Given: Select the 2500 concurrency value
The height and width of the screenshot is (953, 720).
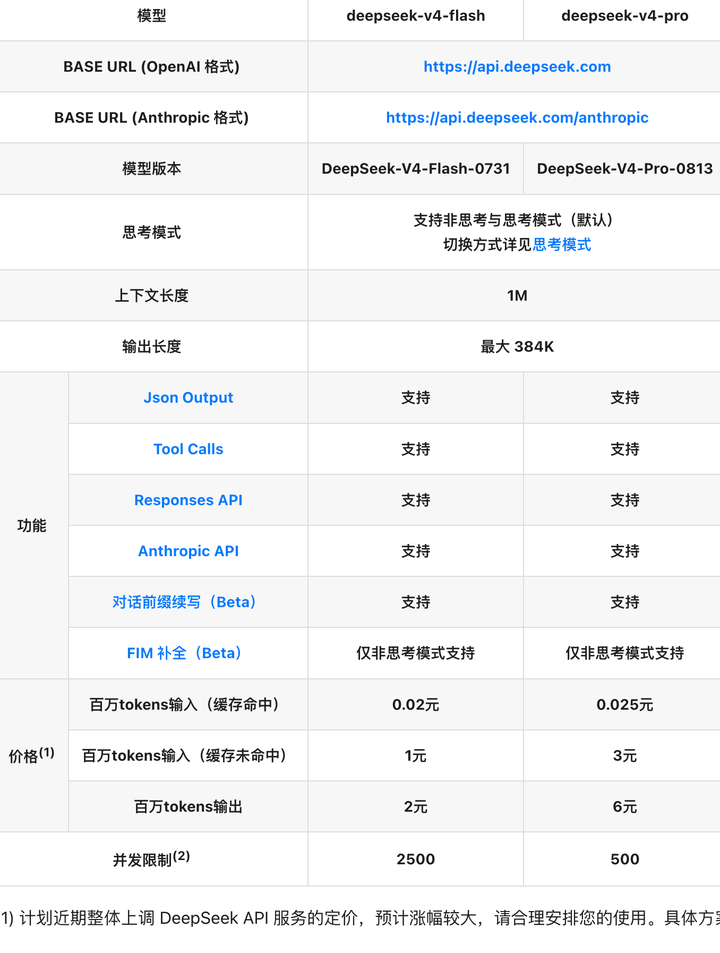Looking at the screenshot, I should (x=416, y=859).
